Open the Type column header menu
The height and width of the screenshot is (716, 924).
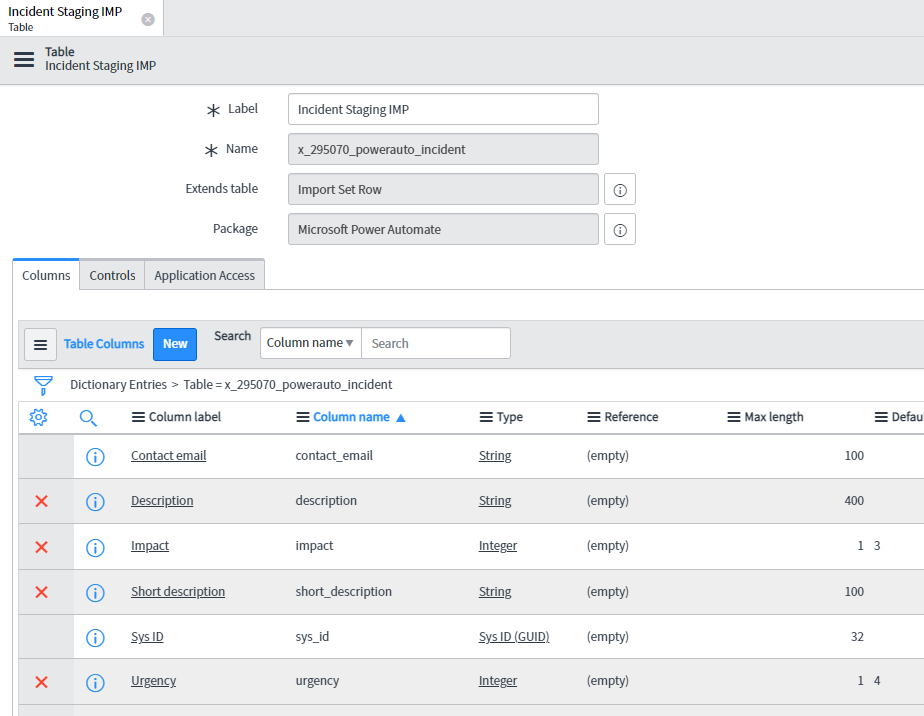(x=485, y=417)
